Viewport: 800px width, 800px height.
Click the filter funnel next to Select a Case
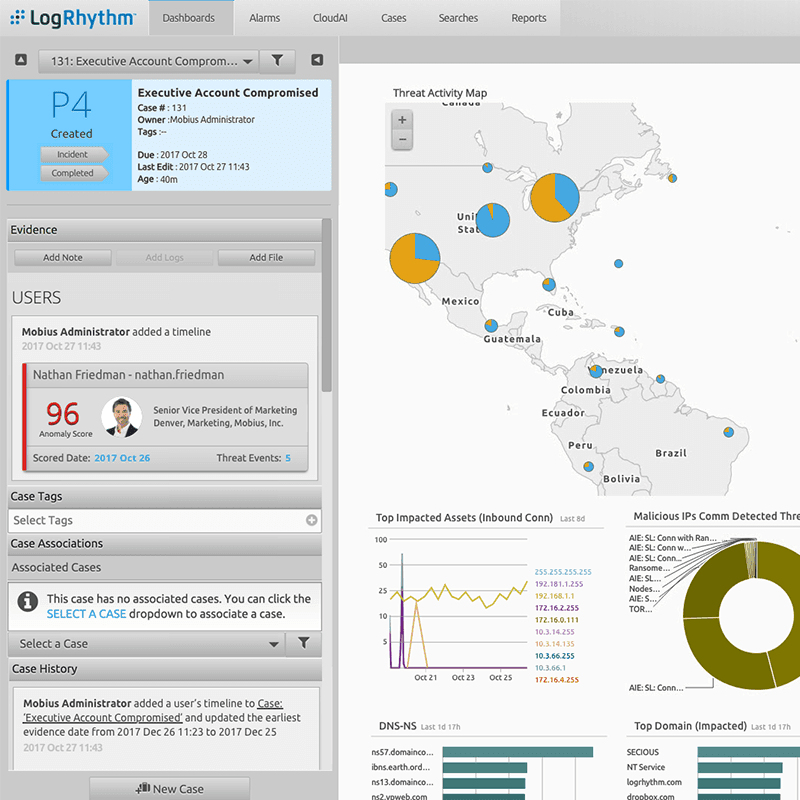coord(304,643)
